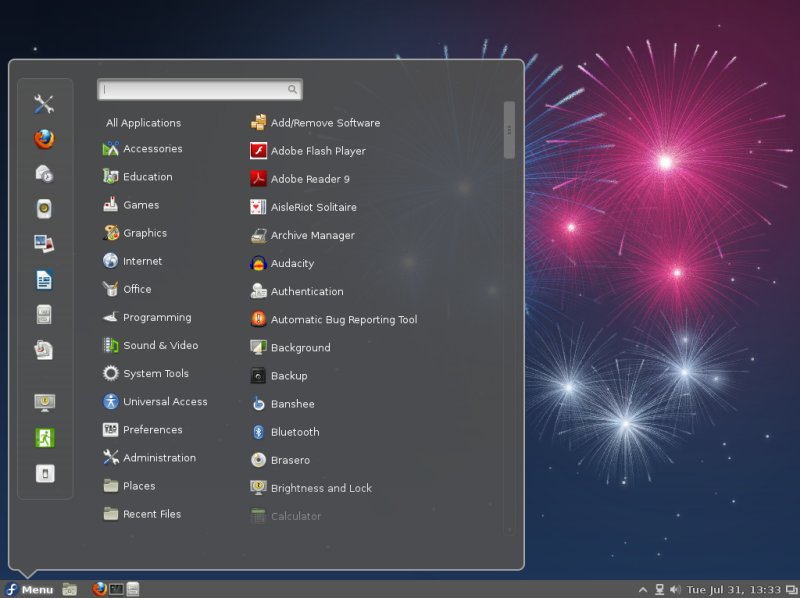Launch Adobe Flash Player from the application list
This screenshot has width=800, height=598.
pos(317,151)
